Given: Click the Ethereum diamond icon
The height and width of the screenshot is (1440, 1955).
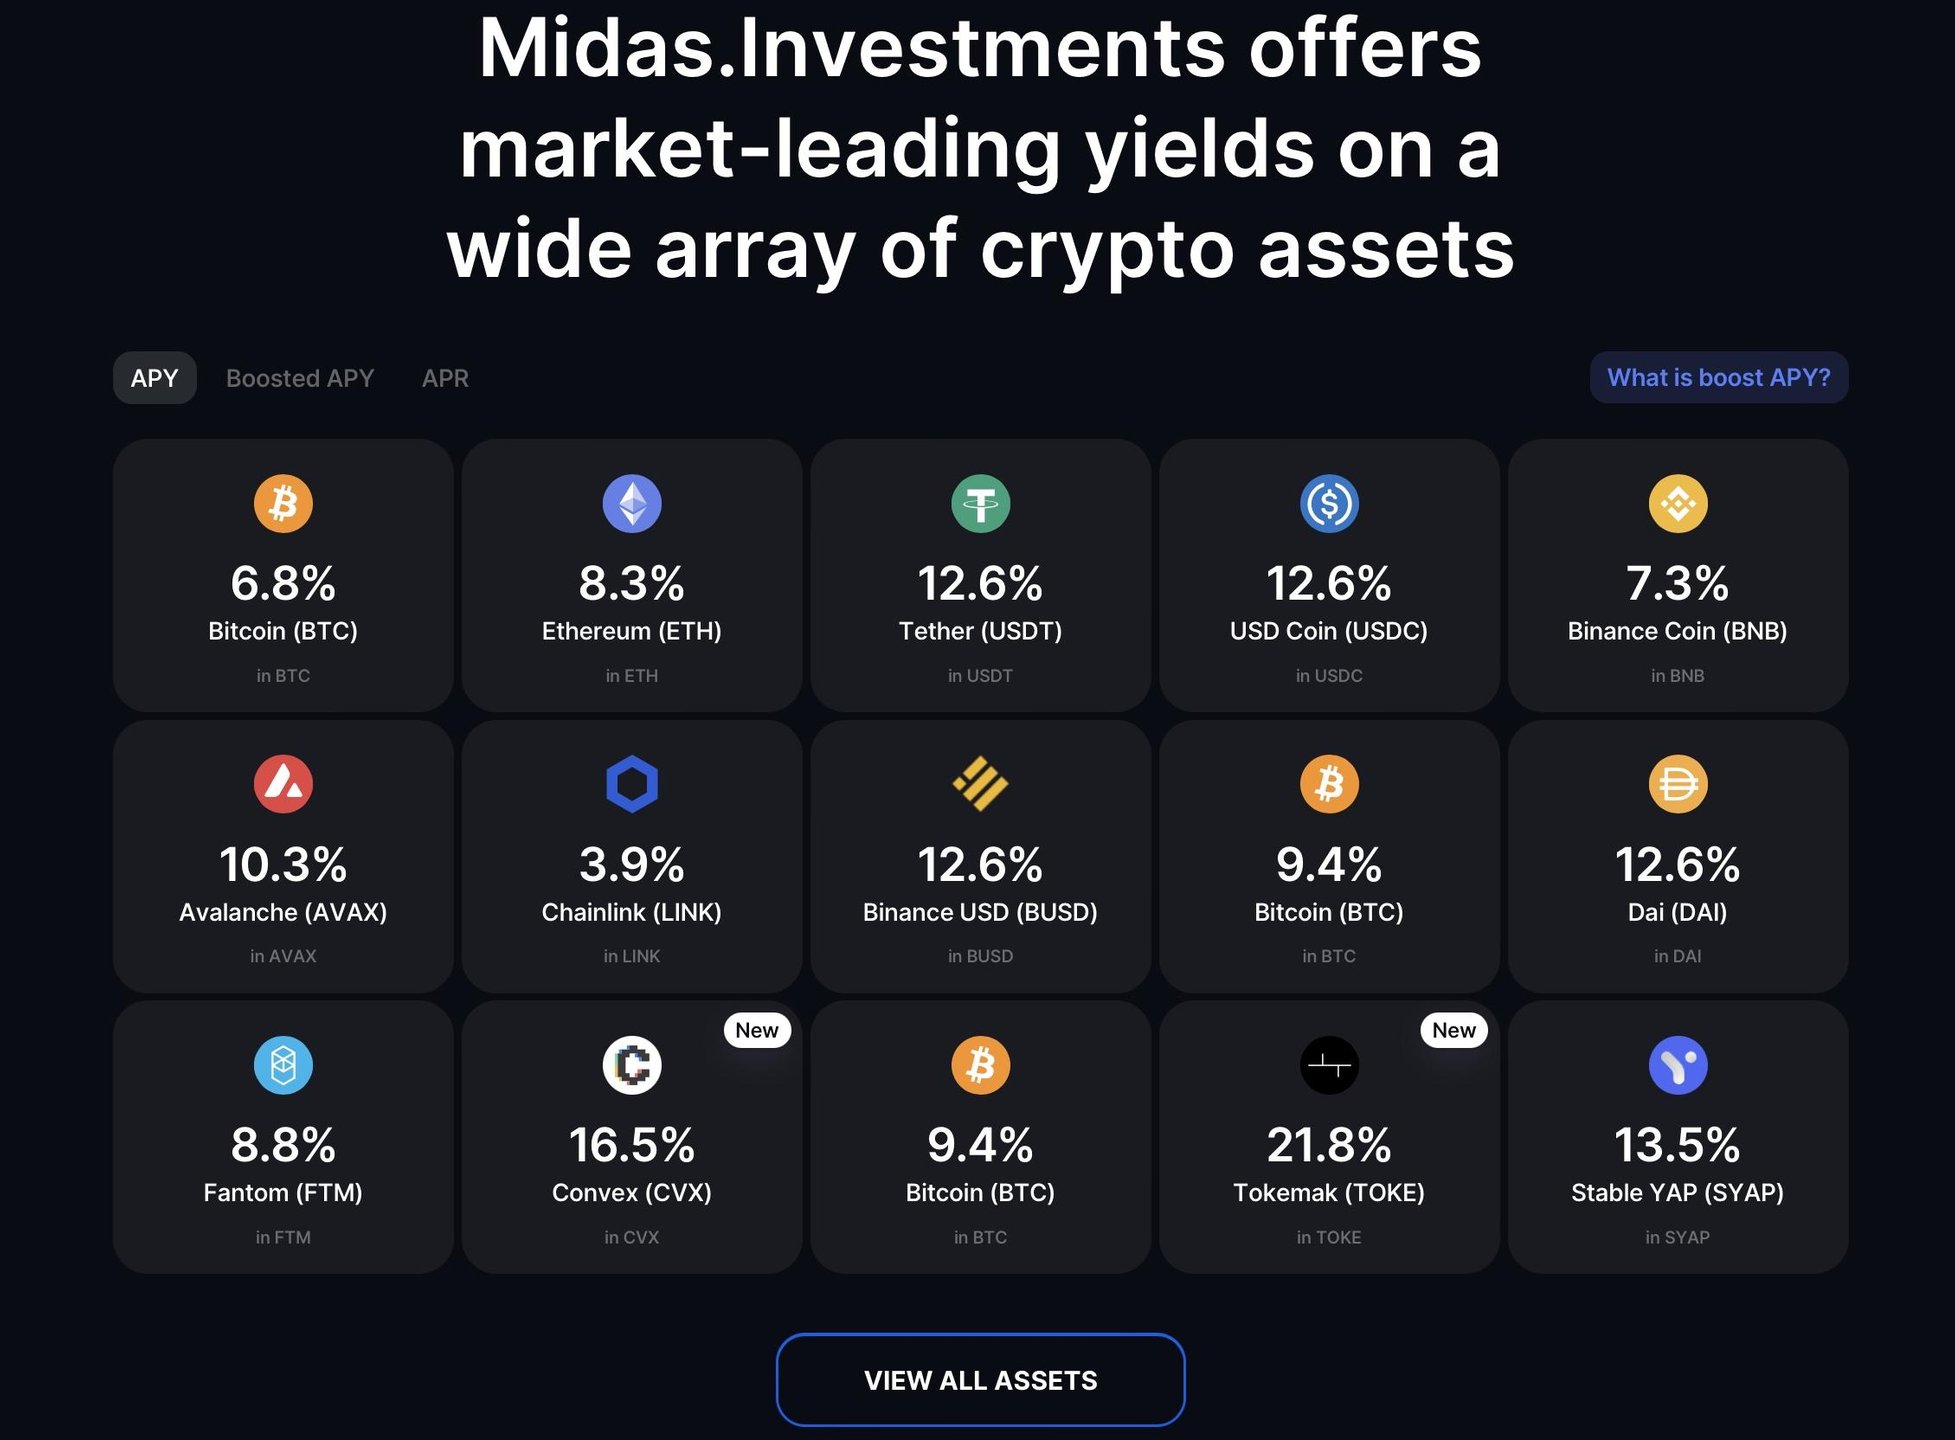Looking at the screenshot, I should point(632,503).
